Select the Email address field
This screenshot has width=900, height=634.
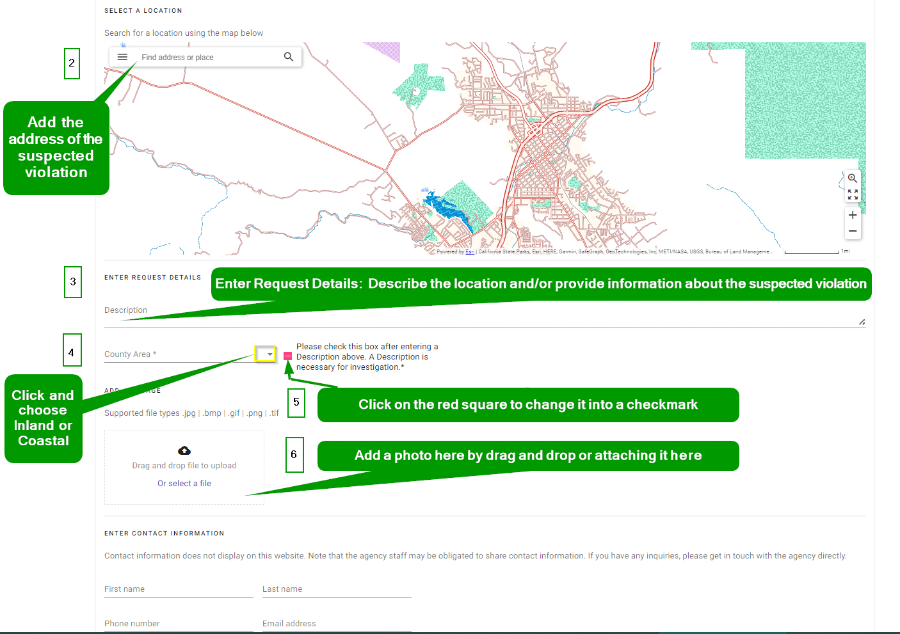tap(336, 623)
